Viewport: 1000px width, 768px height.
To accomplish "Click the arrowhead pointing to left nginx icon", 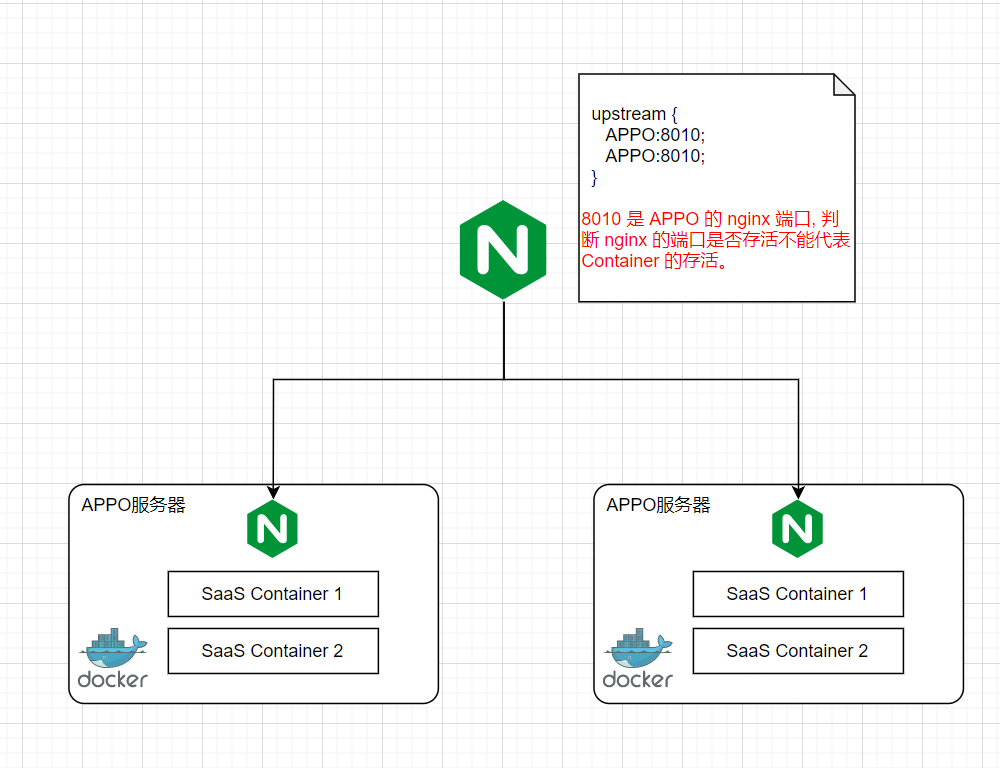I will pos(273,491).
